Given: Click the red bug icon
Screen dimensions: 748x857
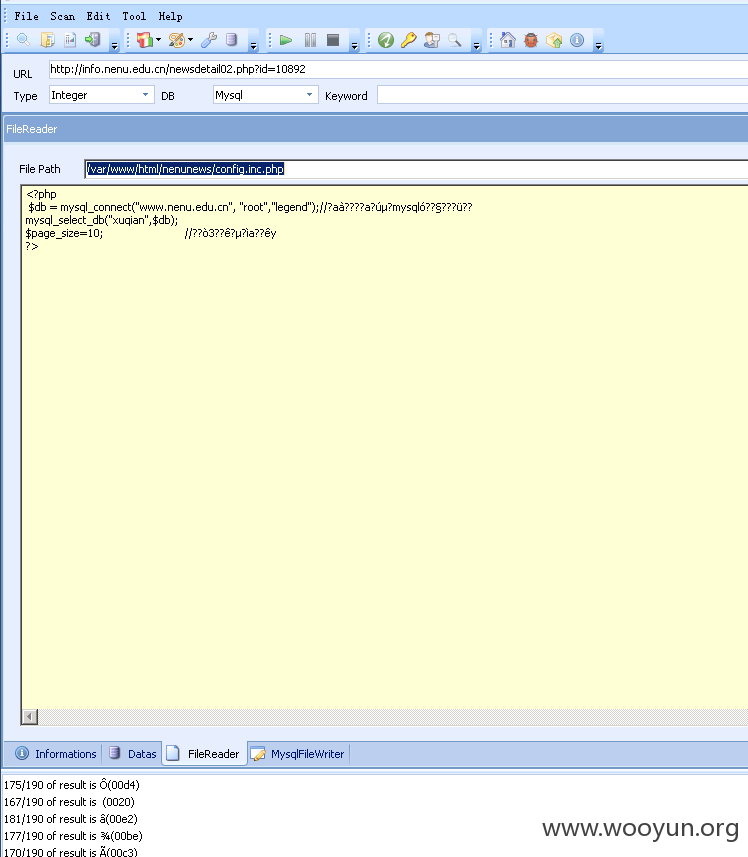Looking at the screenshot, I should coord(531,40).
